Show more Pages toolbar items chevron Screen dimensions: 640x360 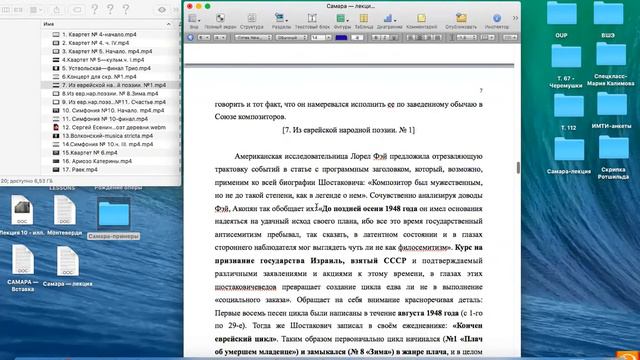(515, 18)
